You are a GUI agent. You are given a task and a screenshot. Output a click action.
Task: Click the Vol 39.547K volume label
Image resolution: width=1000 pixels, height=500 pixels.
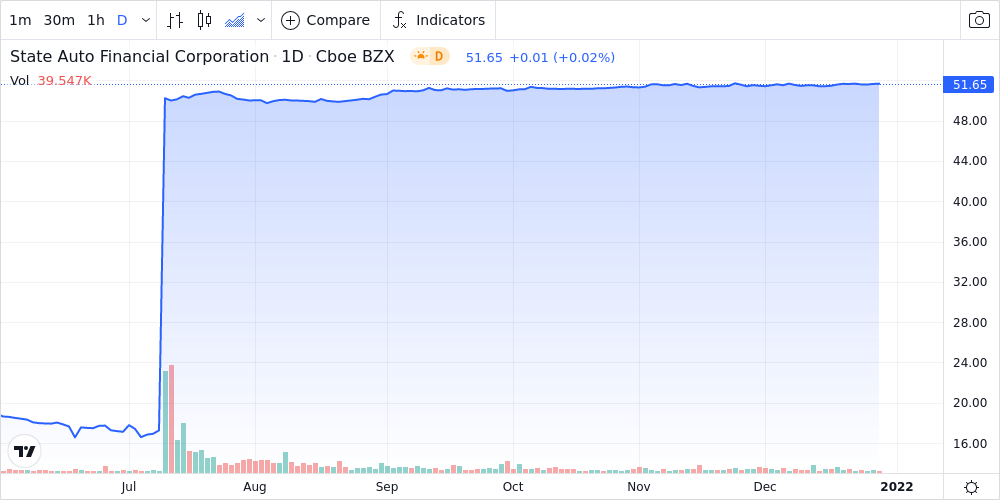click(x=51, y=81)
